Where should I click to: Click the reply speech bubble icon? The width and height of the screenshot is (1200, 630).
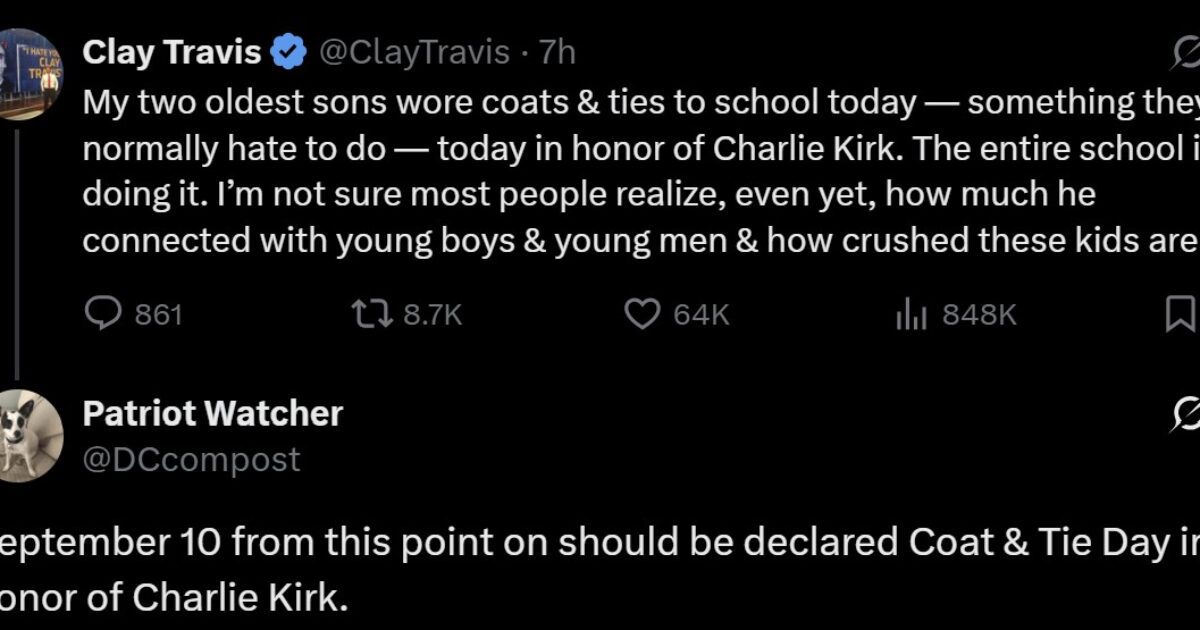pos(103,315)
